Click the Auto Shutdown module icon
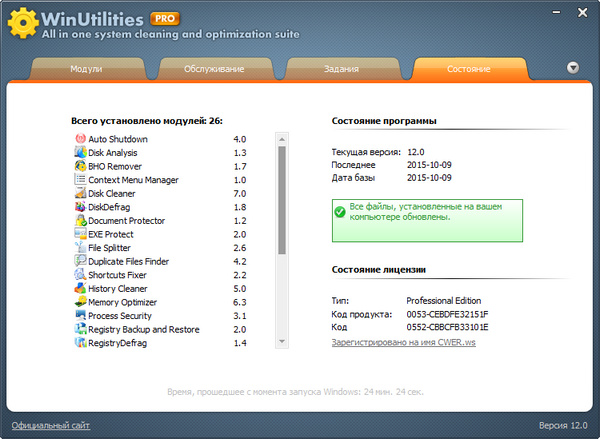 (80, 139)
